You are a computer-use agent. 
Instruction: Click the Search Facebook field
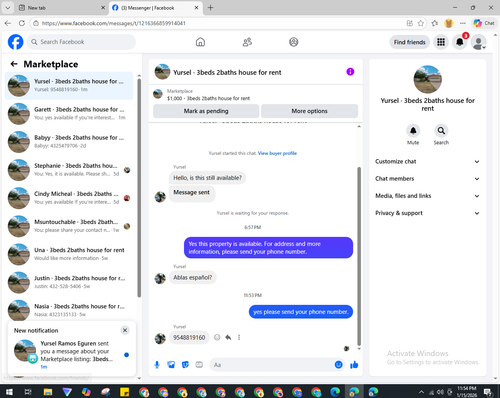tap(81, 42)
